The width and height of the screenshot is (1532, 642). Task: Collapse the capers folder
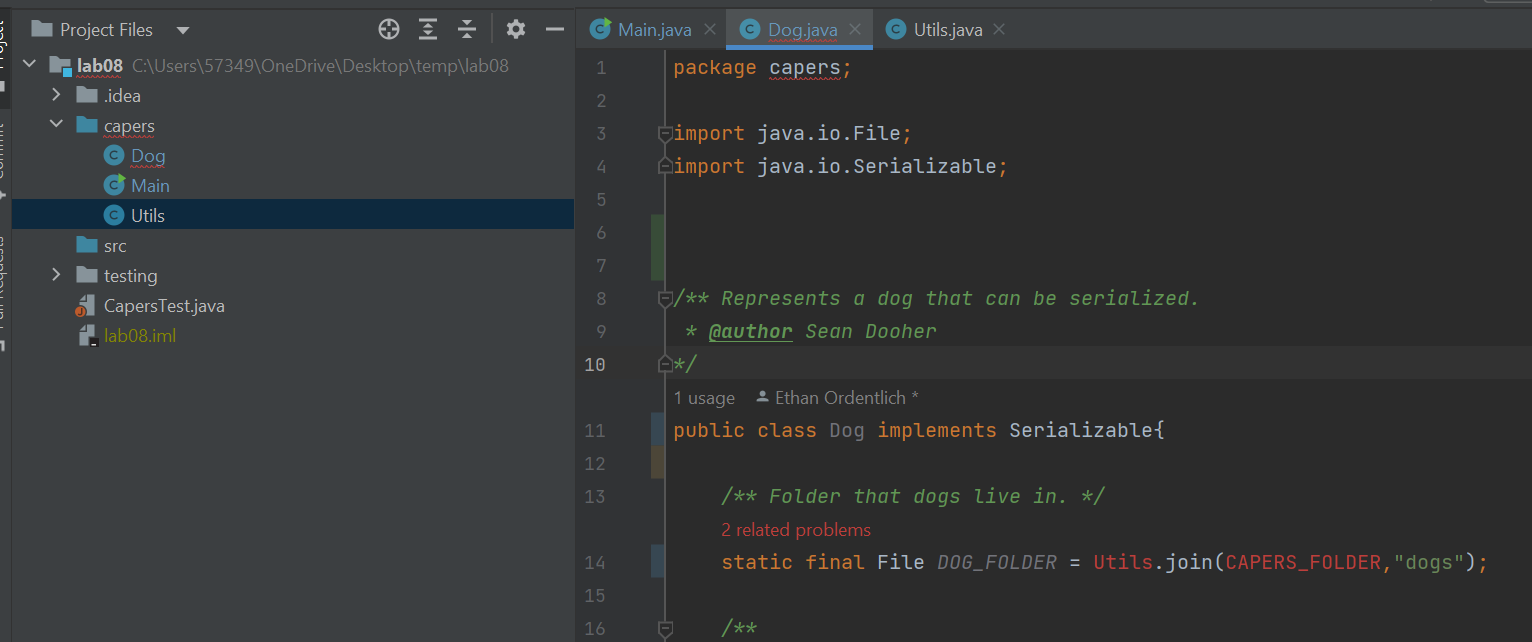coord(57,126)
